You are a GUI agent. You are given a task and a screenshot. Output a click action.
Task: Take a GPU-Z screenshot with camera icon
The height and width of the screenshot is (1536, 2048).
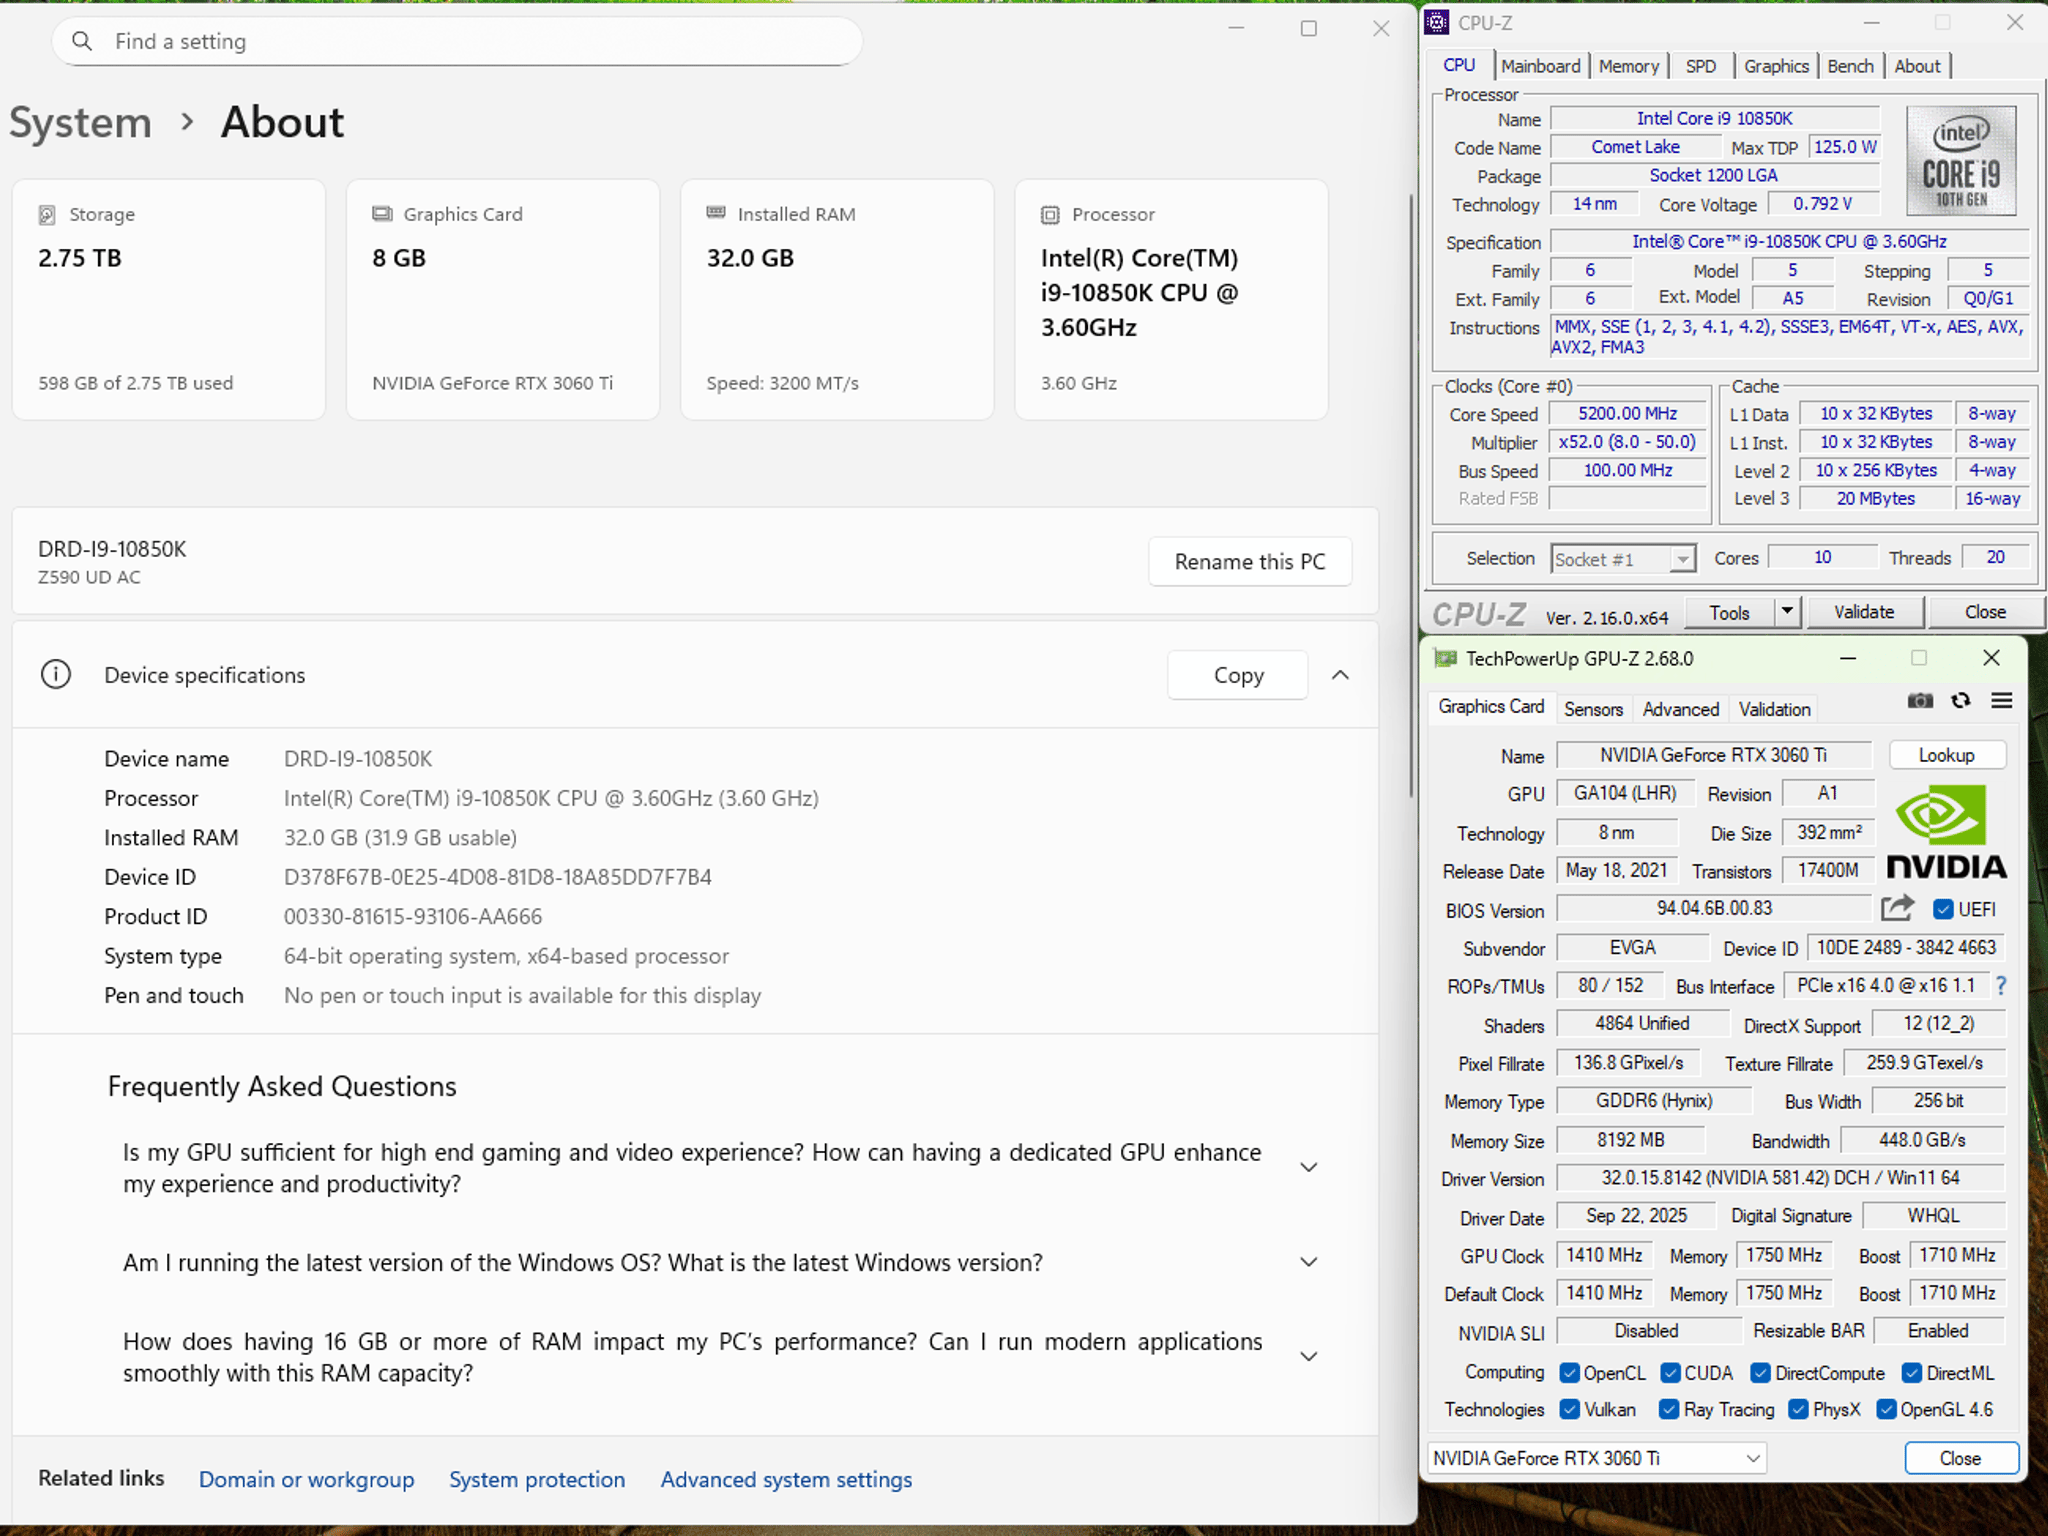[1920, 701]
